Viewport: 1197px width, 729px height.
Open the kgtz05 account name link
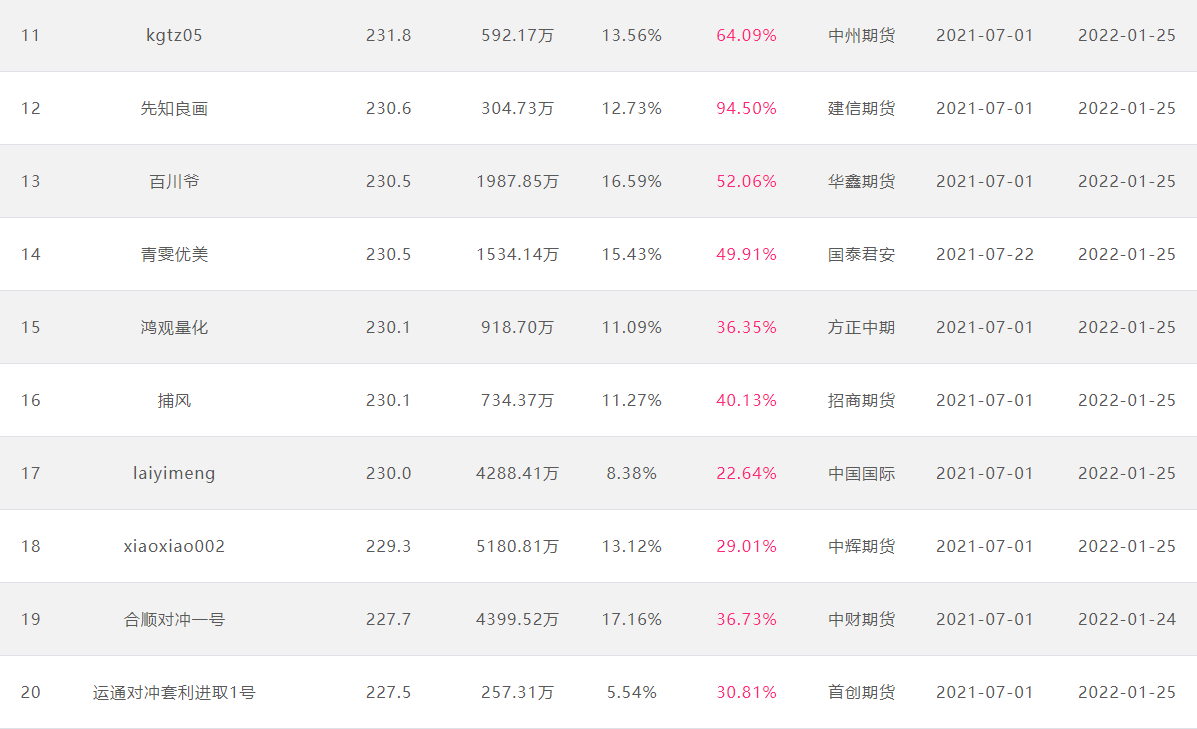[x=174, y=35]
